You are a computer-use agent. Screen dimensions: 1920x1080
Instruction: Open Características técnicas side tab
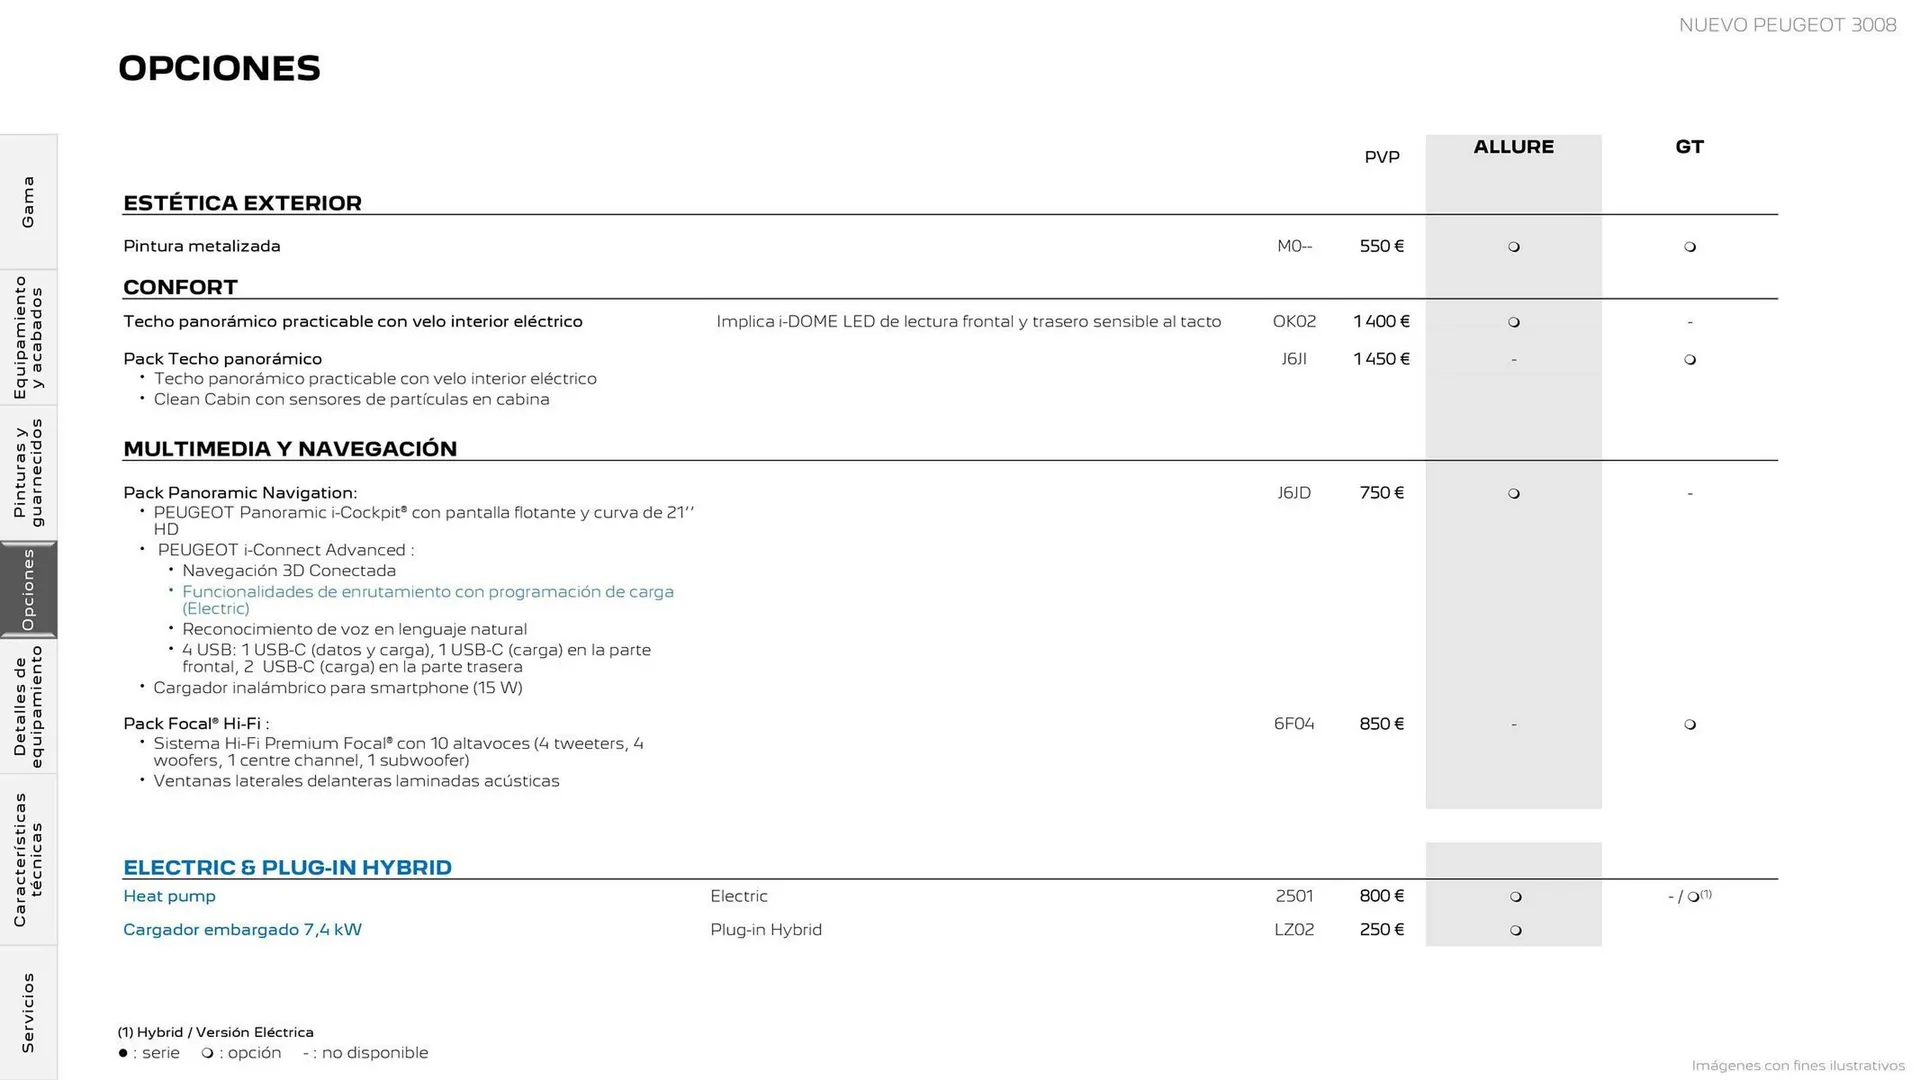pos(28,860)
